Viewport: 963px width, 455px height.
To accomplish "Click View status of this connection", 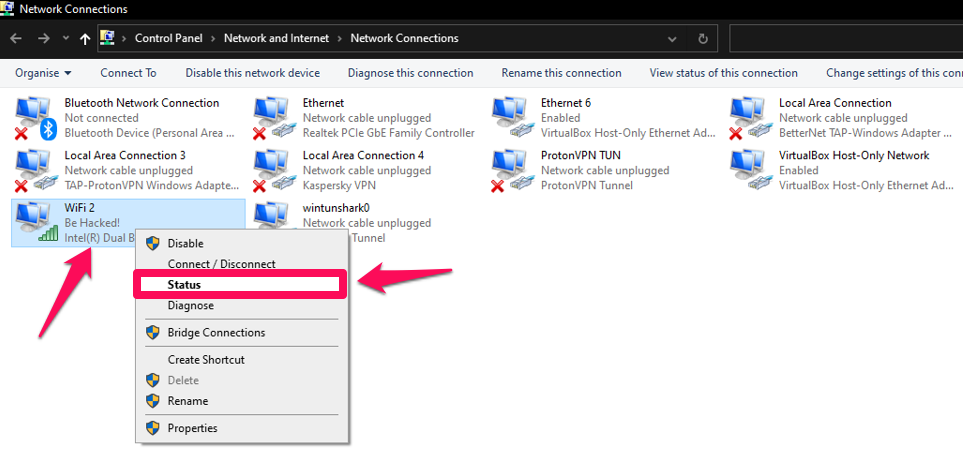I will coord(723,72).
